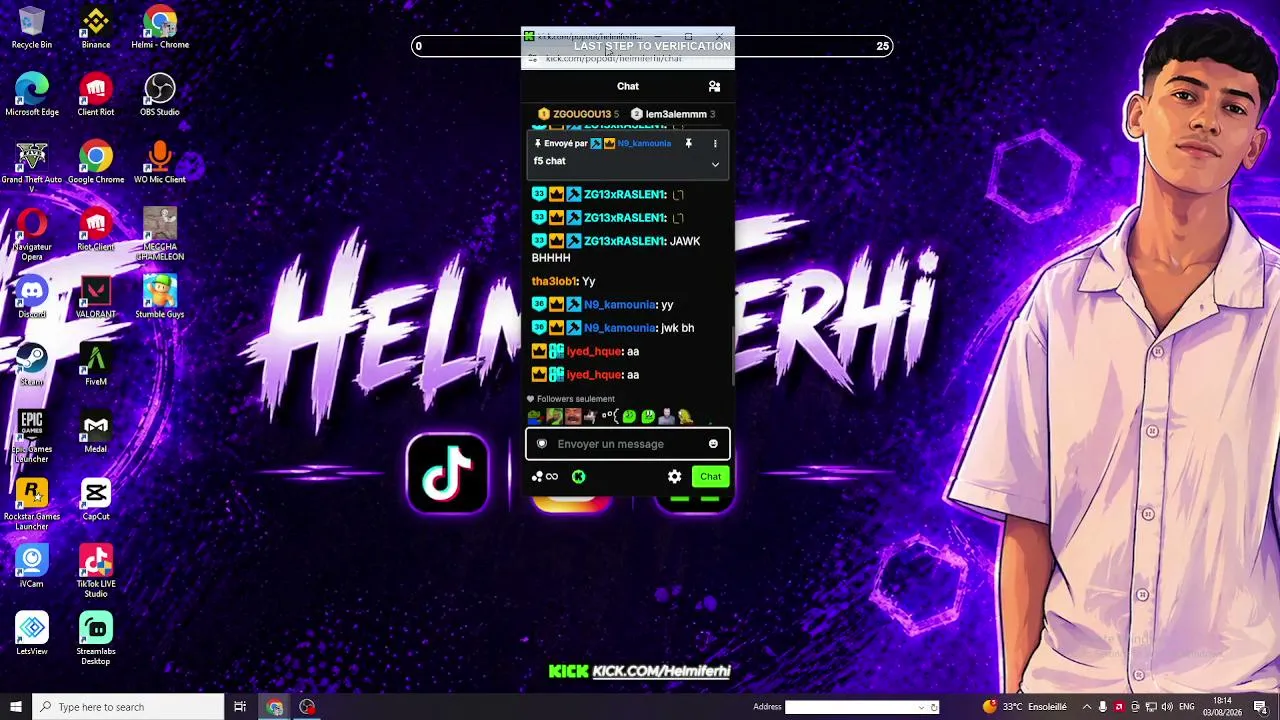This screenshot has width=1280, height=720.
Task: Unpin the pinned f5 chat message
Action: coord(688,144)
